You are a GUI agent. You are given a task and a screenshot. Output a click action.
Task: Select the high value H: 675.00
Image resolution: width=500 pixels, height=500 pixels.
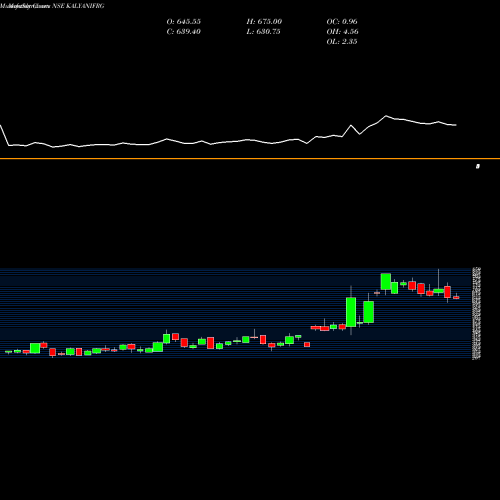point(264,22)
